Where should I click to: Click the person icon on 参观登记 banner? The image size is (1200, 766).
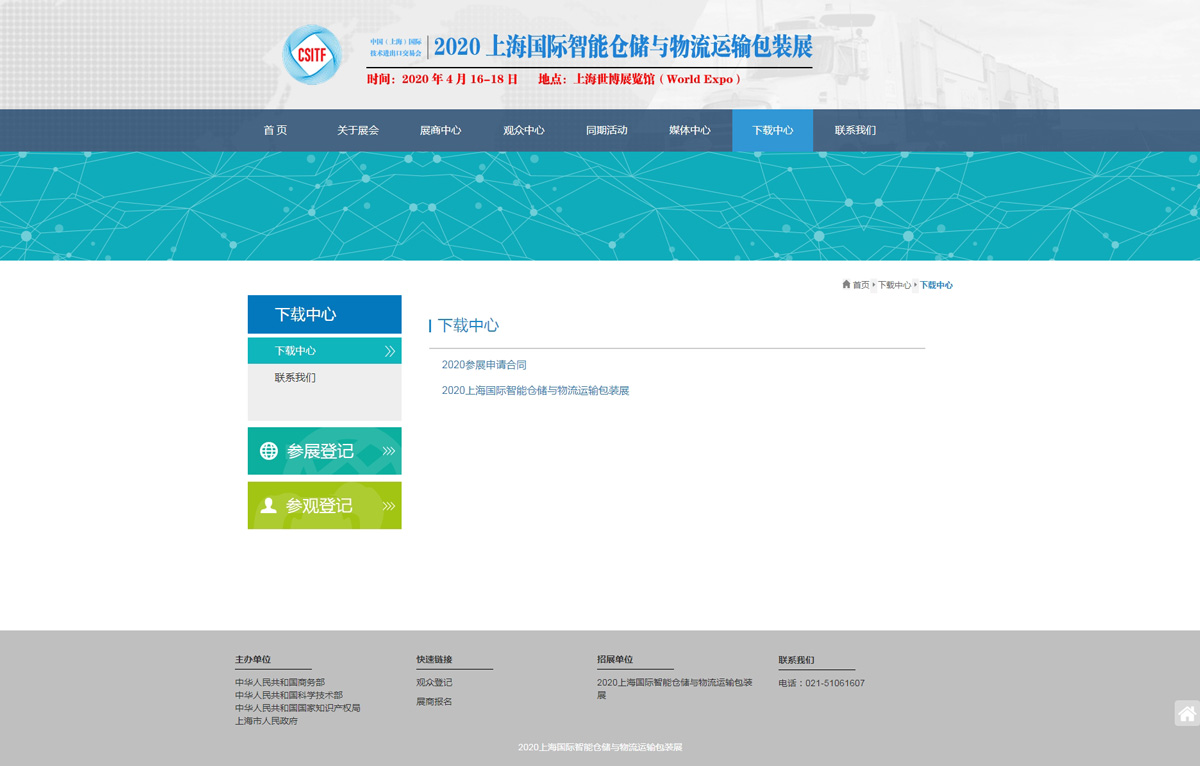pyautogui.click(x=268, y=506)
